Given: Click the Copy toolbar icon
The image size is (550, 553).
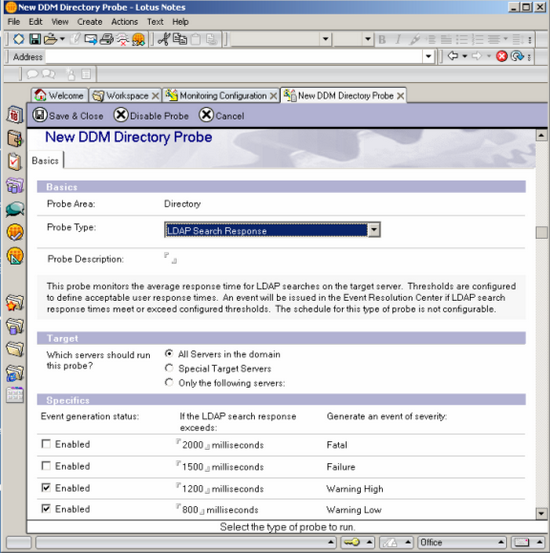Looking at the screenshot, I should [180, 39].
